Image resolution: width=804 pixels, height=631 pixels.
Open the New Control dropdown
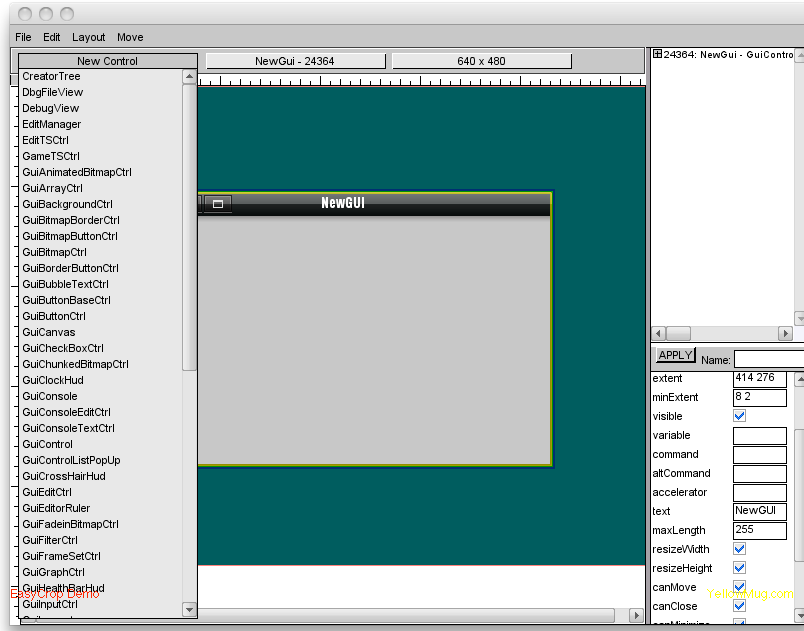pyautogui.click(x=108, y=61)
